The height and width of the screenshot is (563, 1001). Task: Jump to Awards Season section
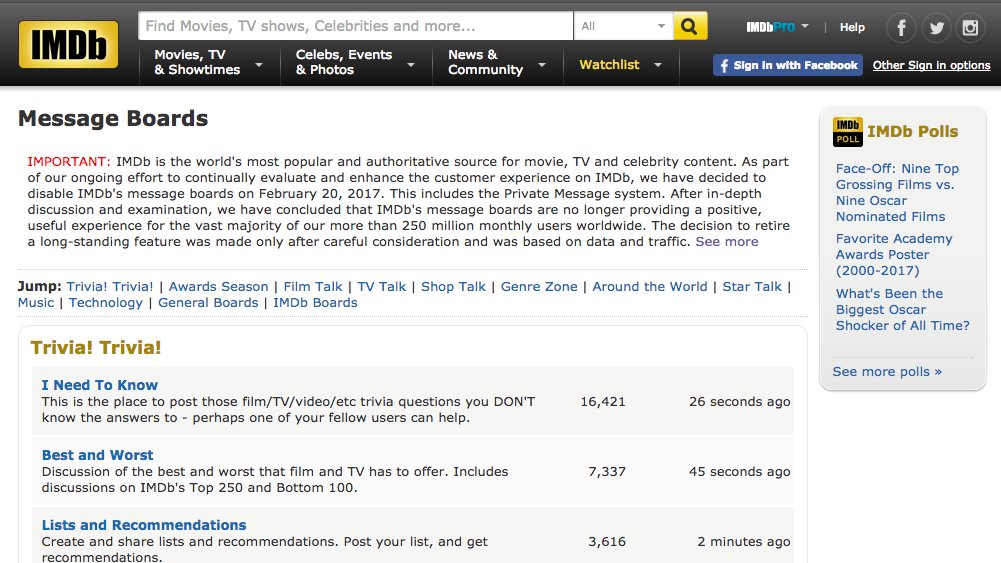tap(218, 287)
